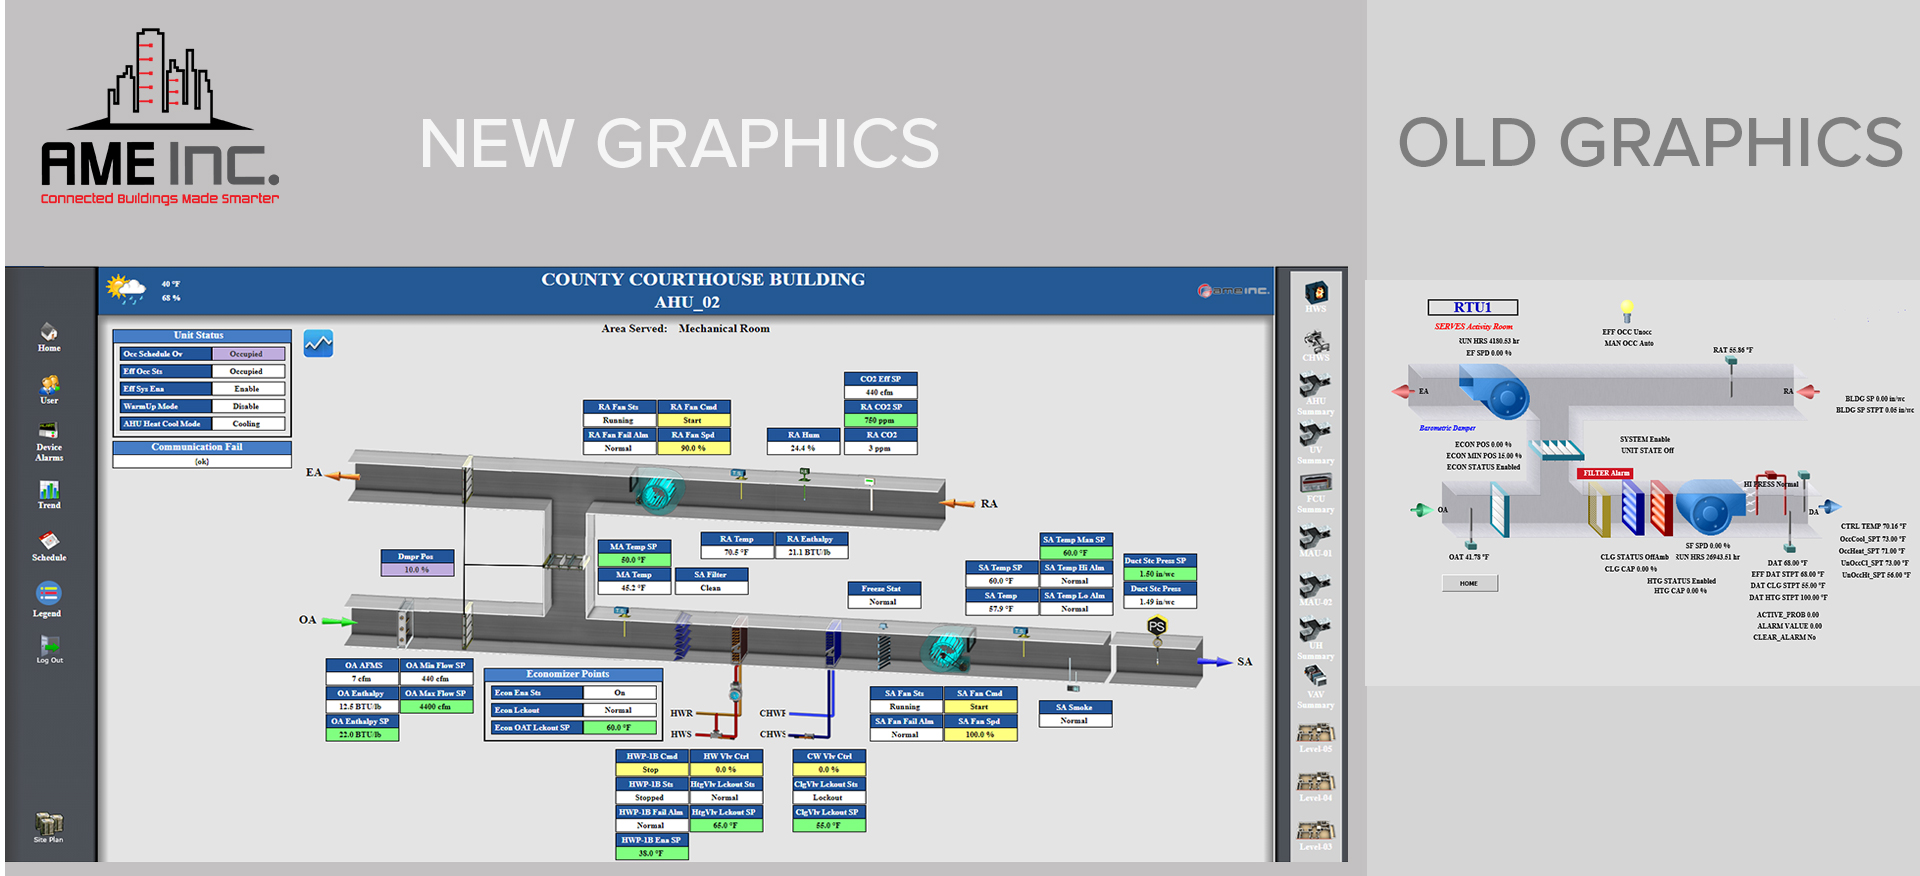Click the RA CO2 SP 750 ppm setpoint
1920x876 pixels.
click(880, 421)
